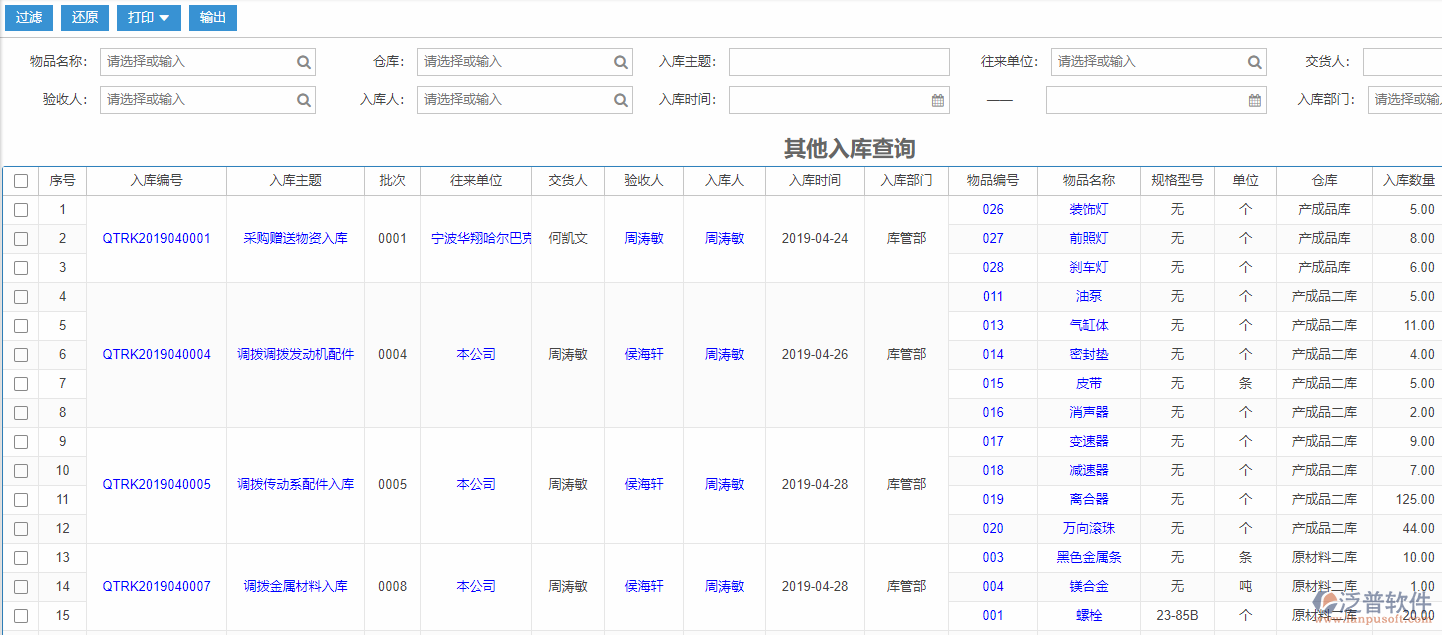Viewport: 1442px width, 635px height.
Task: Click the search icon beside 物品名称 field
Action: tap(303, 62)
